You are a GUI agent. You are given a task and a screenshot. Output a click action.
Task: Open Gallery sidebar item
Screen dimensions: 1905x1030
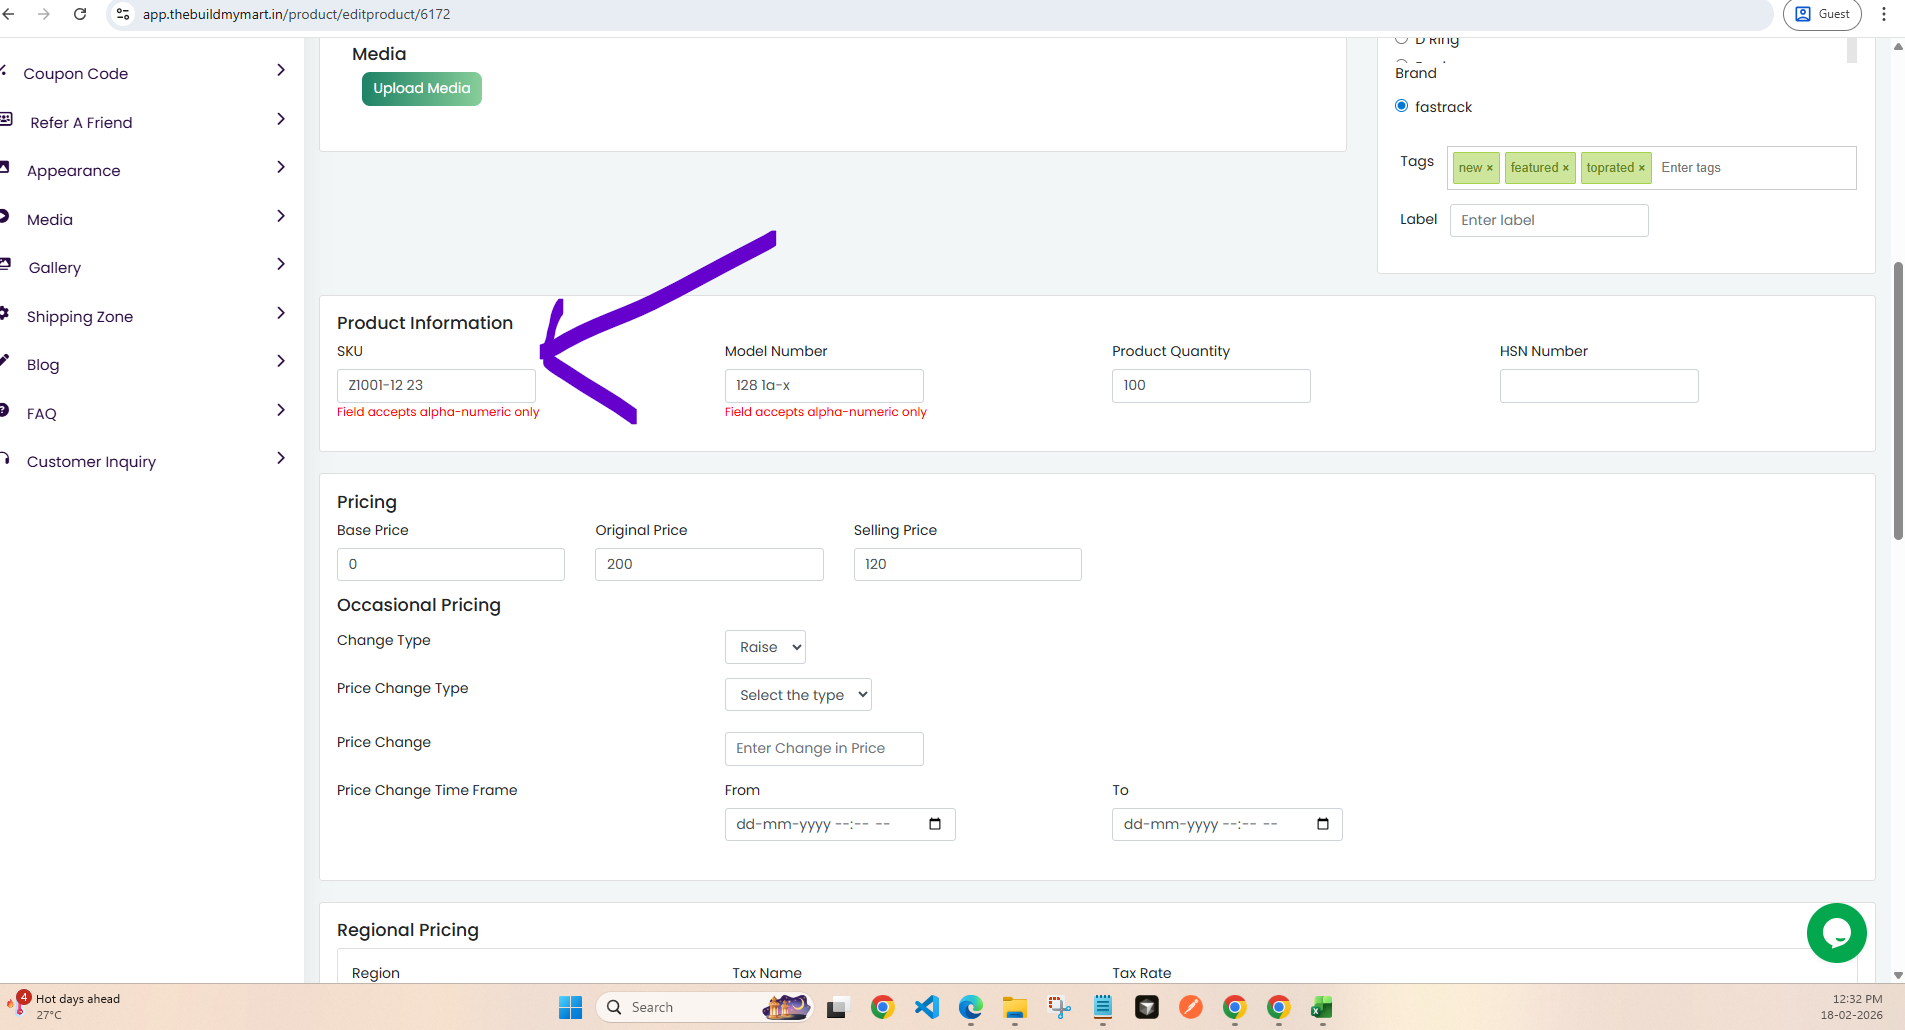click(55, 268)
